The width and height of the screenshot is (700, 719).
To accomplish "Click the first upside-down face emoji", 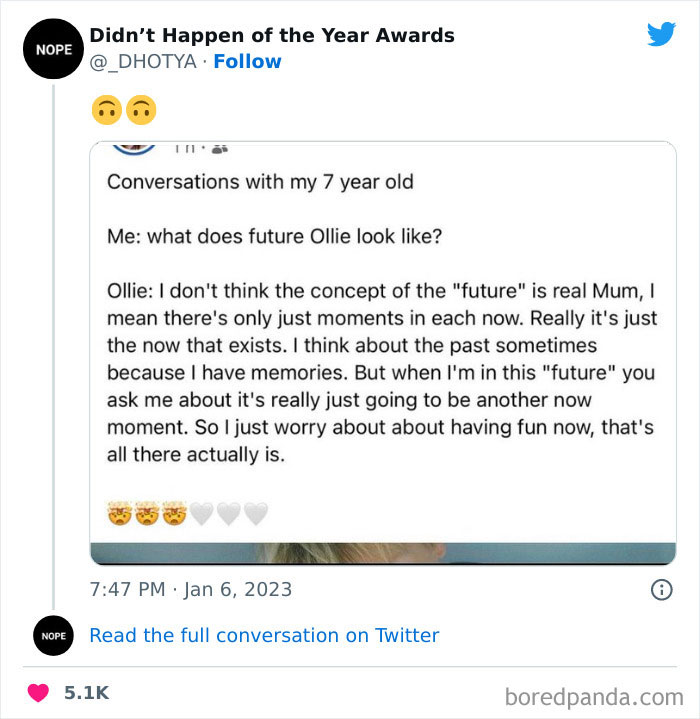I will click(x=107, y=110).
